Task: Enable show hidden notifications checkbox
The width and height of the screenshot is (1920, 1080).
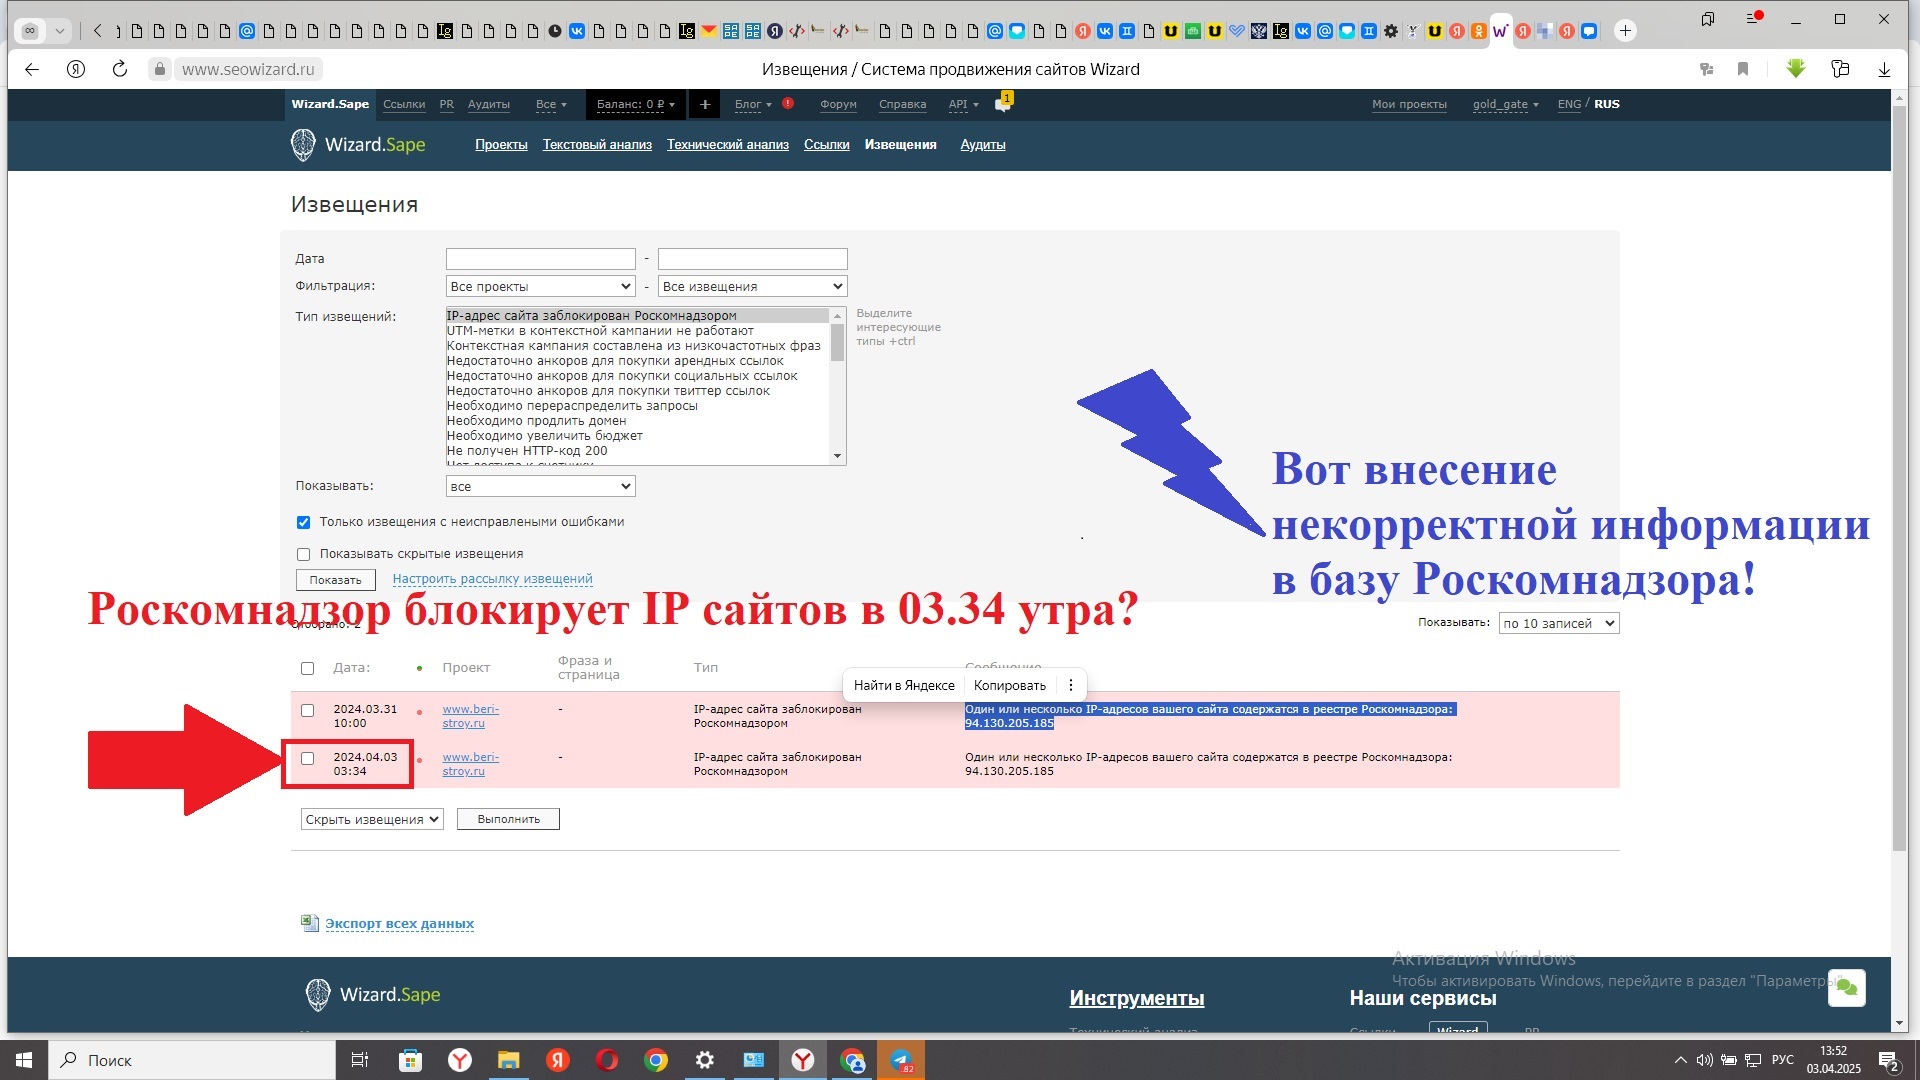Action: point(303,554)
